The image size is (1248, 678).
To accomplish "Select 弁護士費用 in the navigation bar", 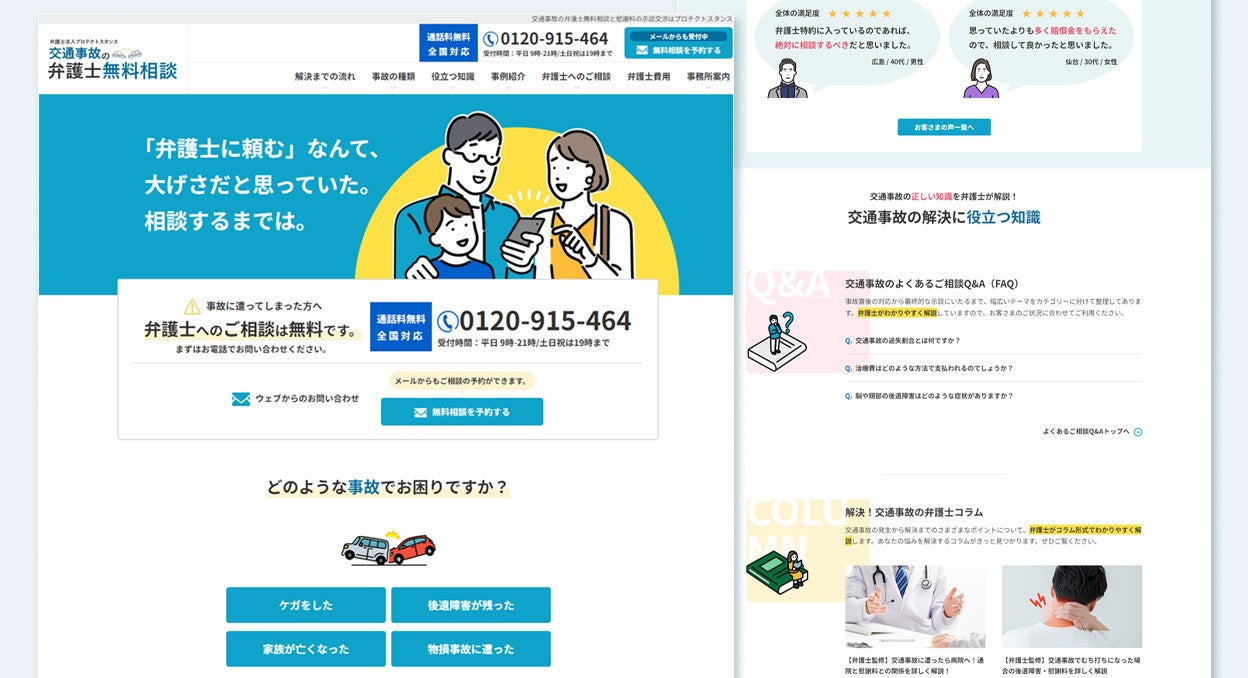I will [649, 77].
